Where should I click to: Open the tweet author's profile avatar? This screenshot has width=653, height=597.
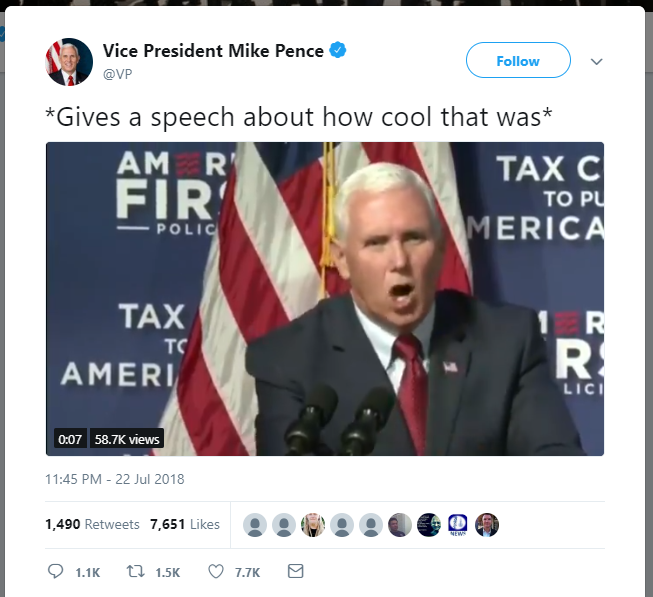click(x=69, y=62)
